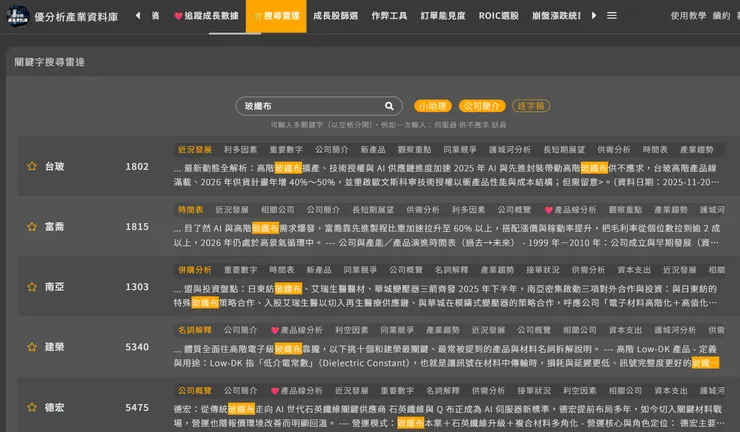Image resolution: width=740 pixels, height=432 pixels.
Task: Open the 作弊工具 tab
Action: [389, 16]
